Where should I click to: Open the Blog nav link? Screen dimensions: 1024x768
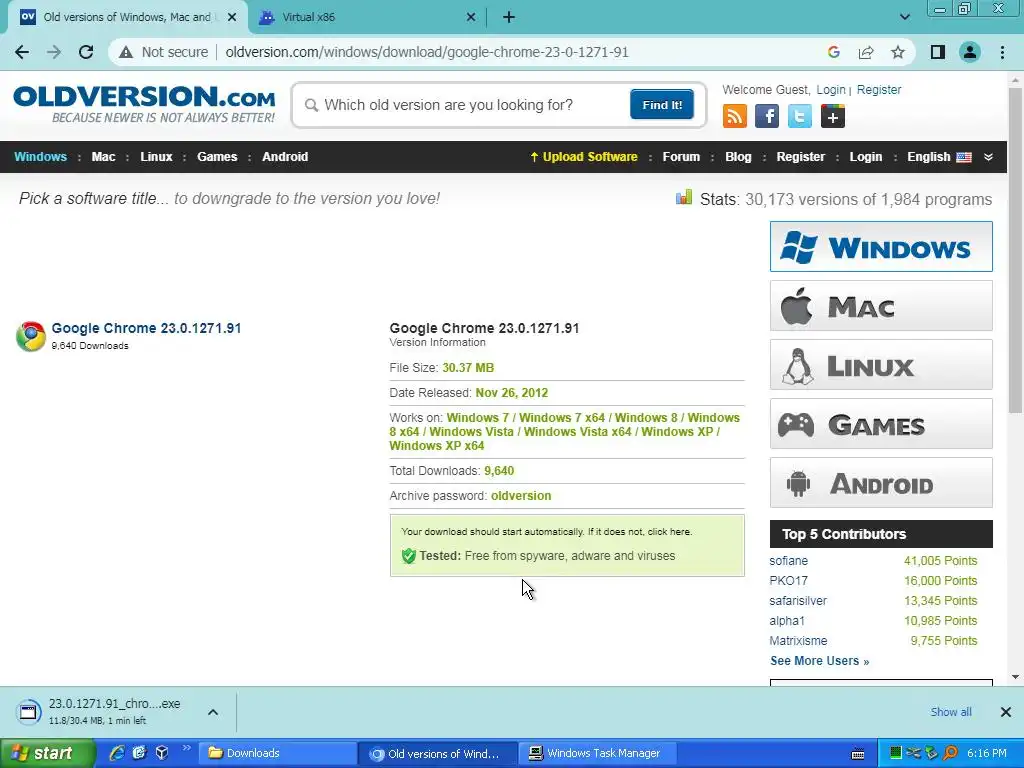click(738, 157)
